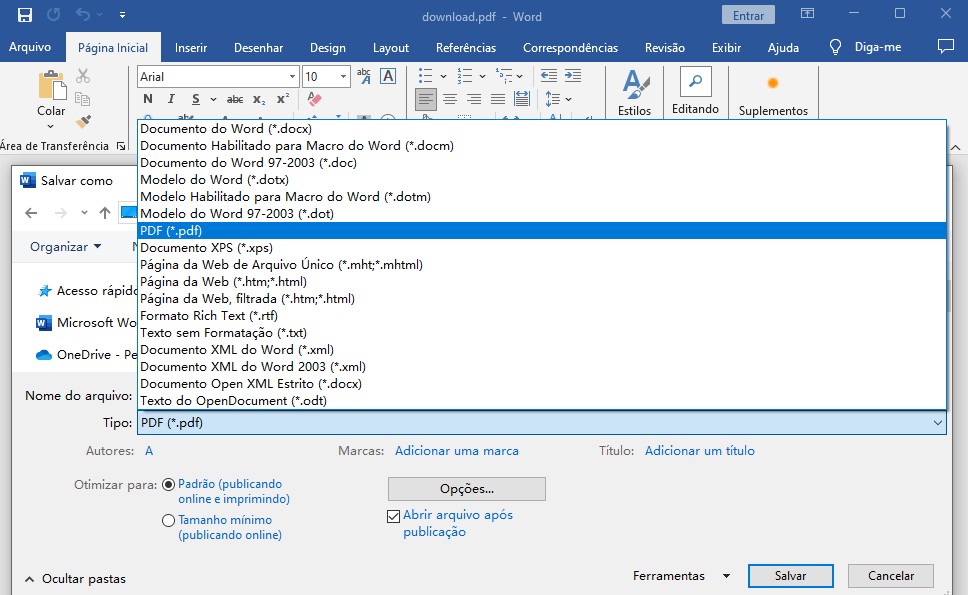Viewport: 968px width, 595px height.
Task: Switch to the Layout tab
Action: tap(391, 48)
